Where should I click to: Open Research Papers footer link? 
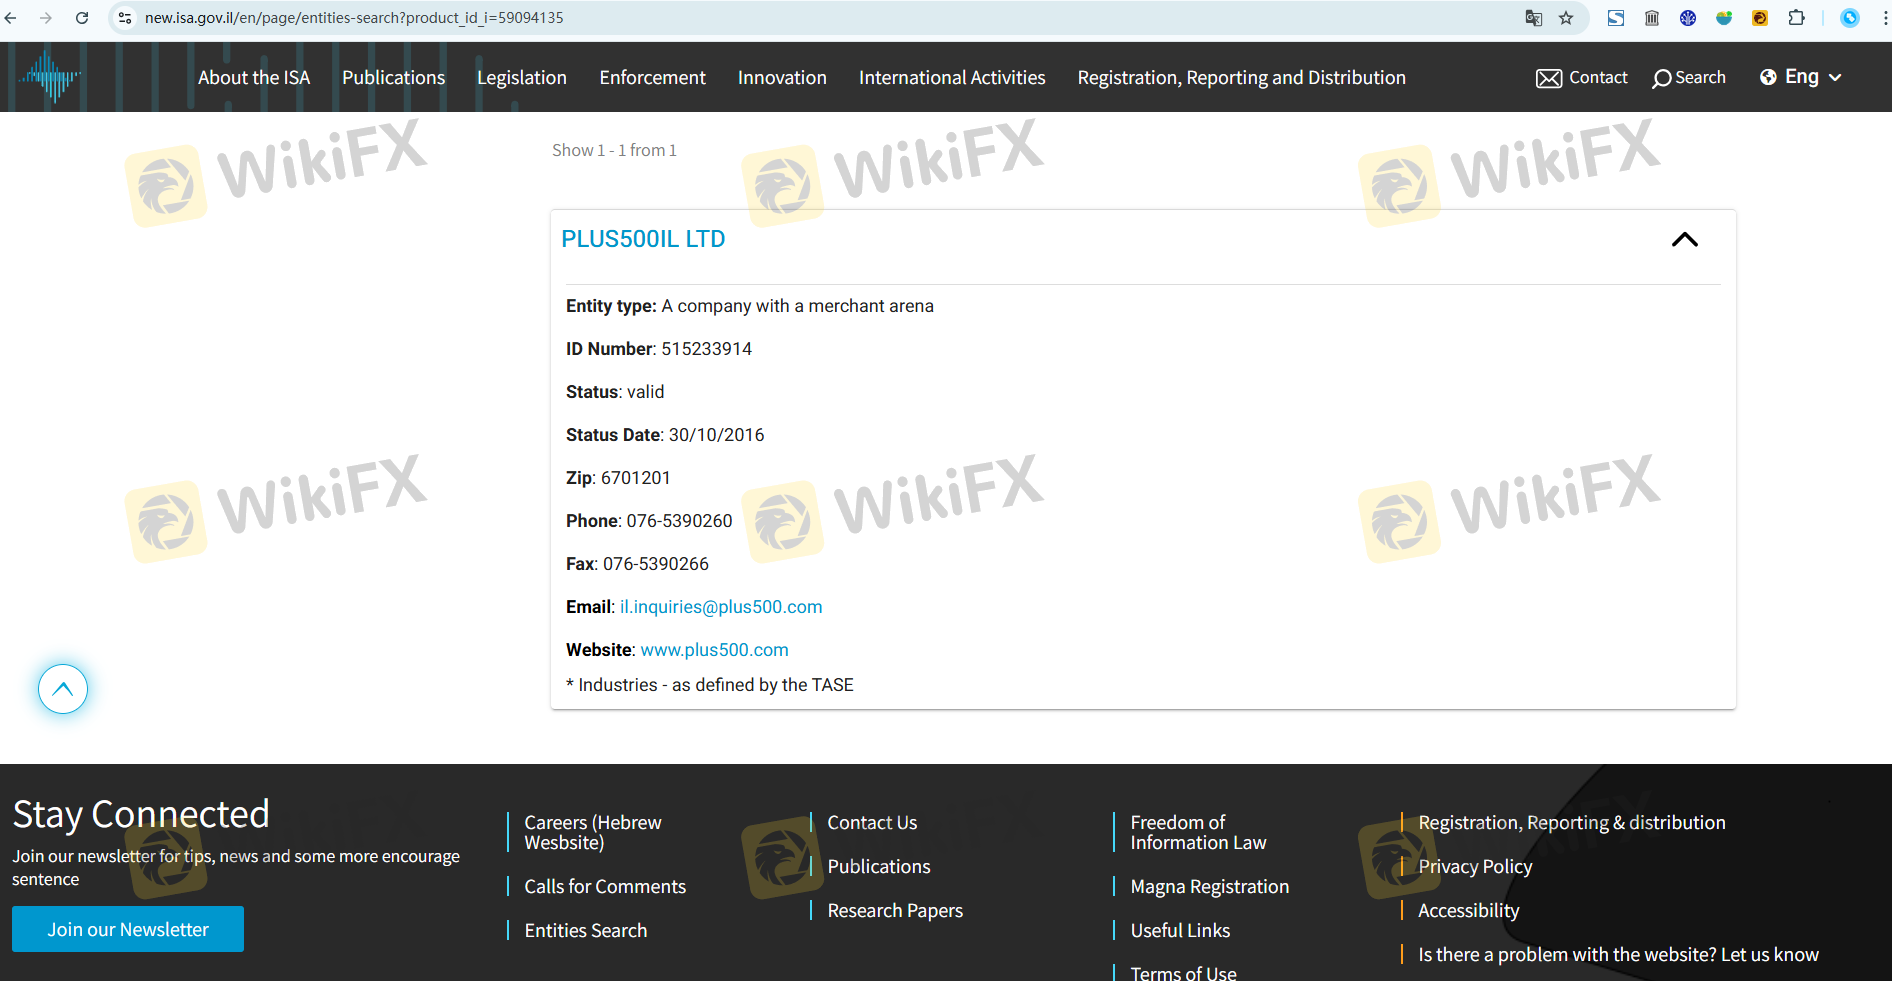coord(895,910)
